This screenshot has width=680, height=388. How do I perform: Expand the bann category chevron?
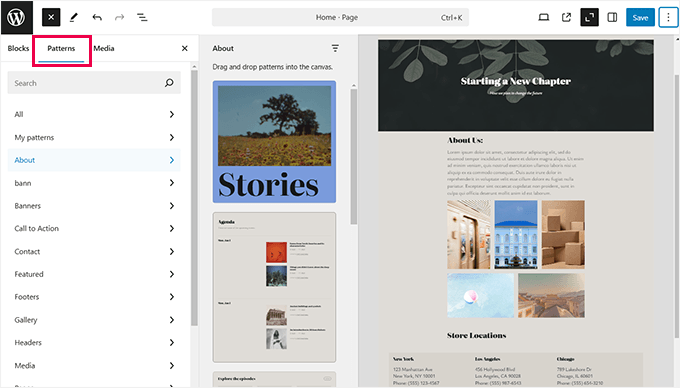pyautogui.click(x=172, y=183)
